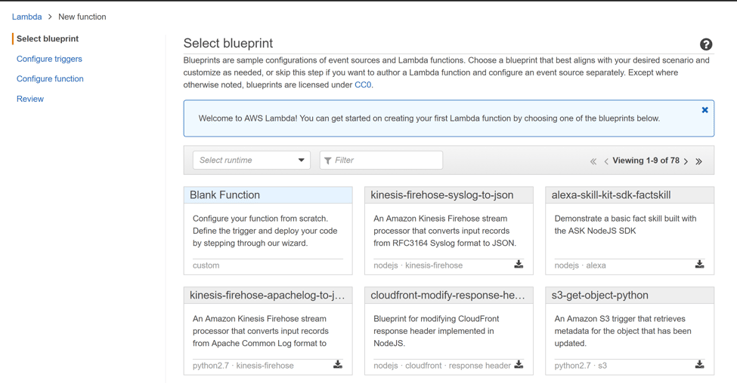Click the 'python2.7 · s3' tag text

click(580, 365)
